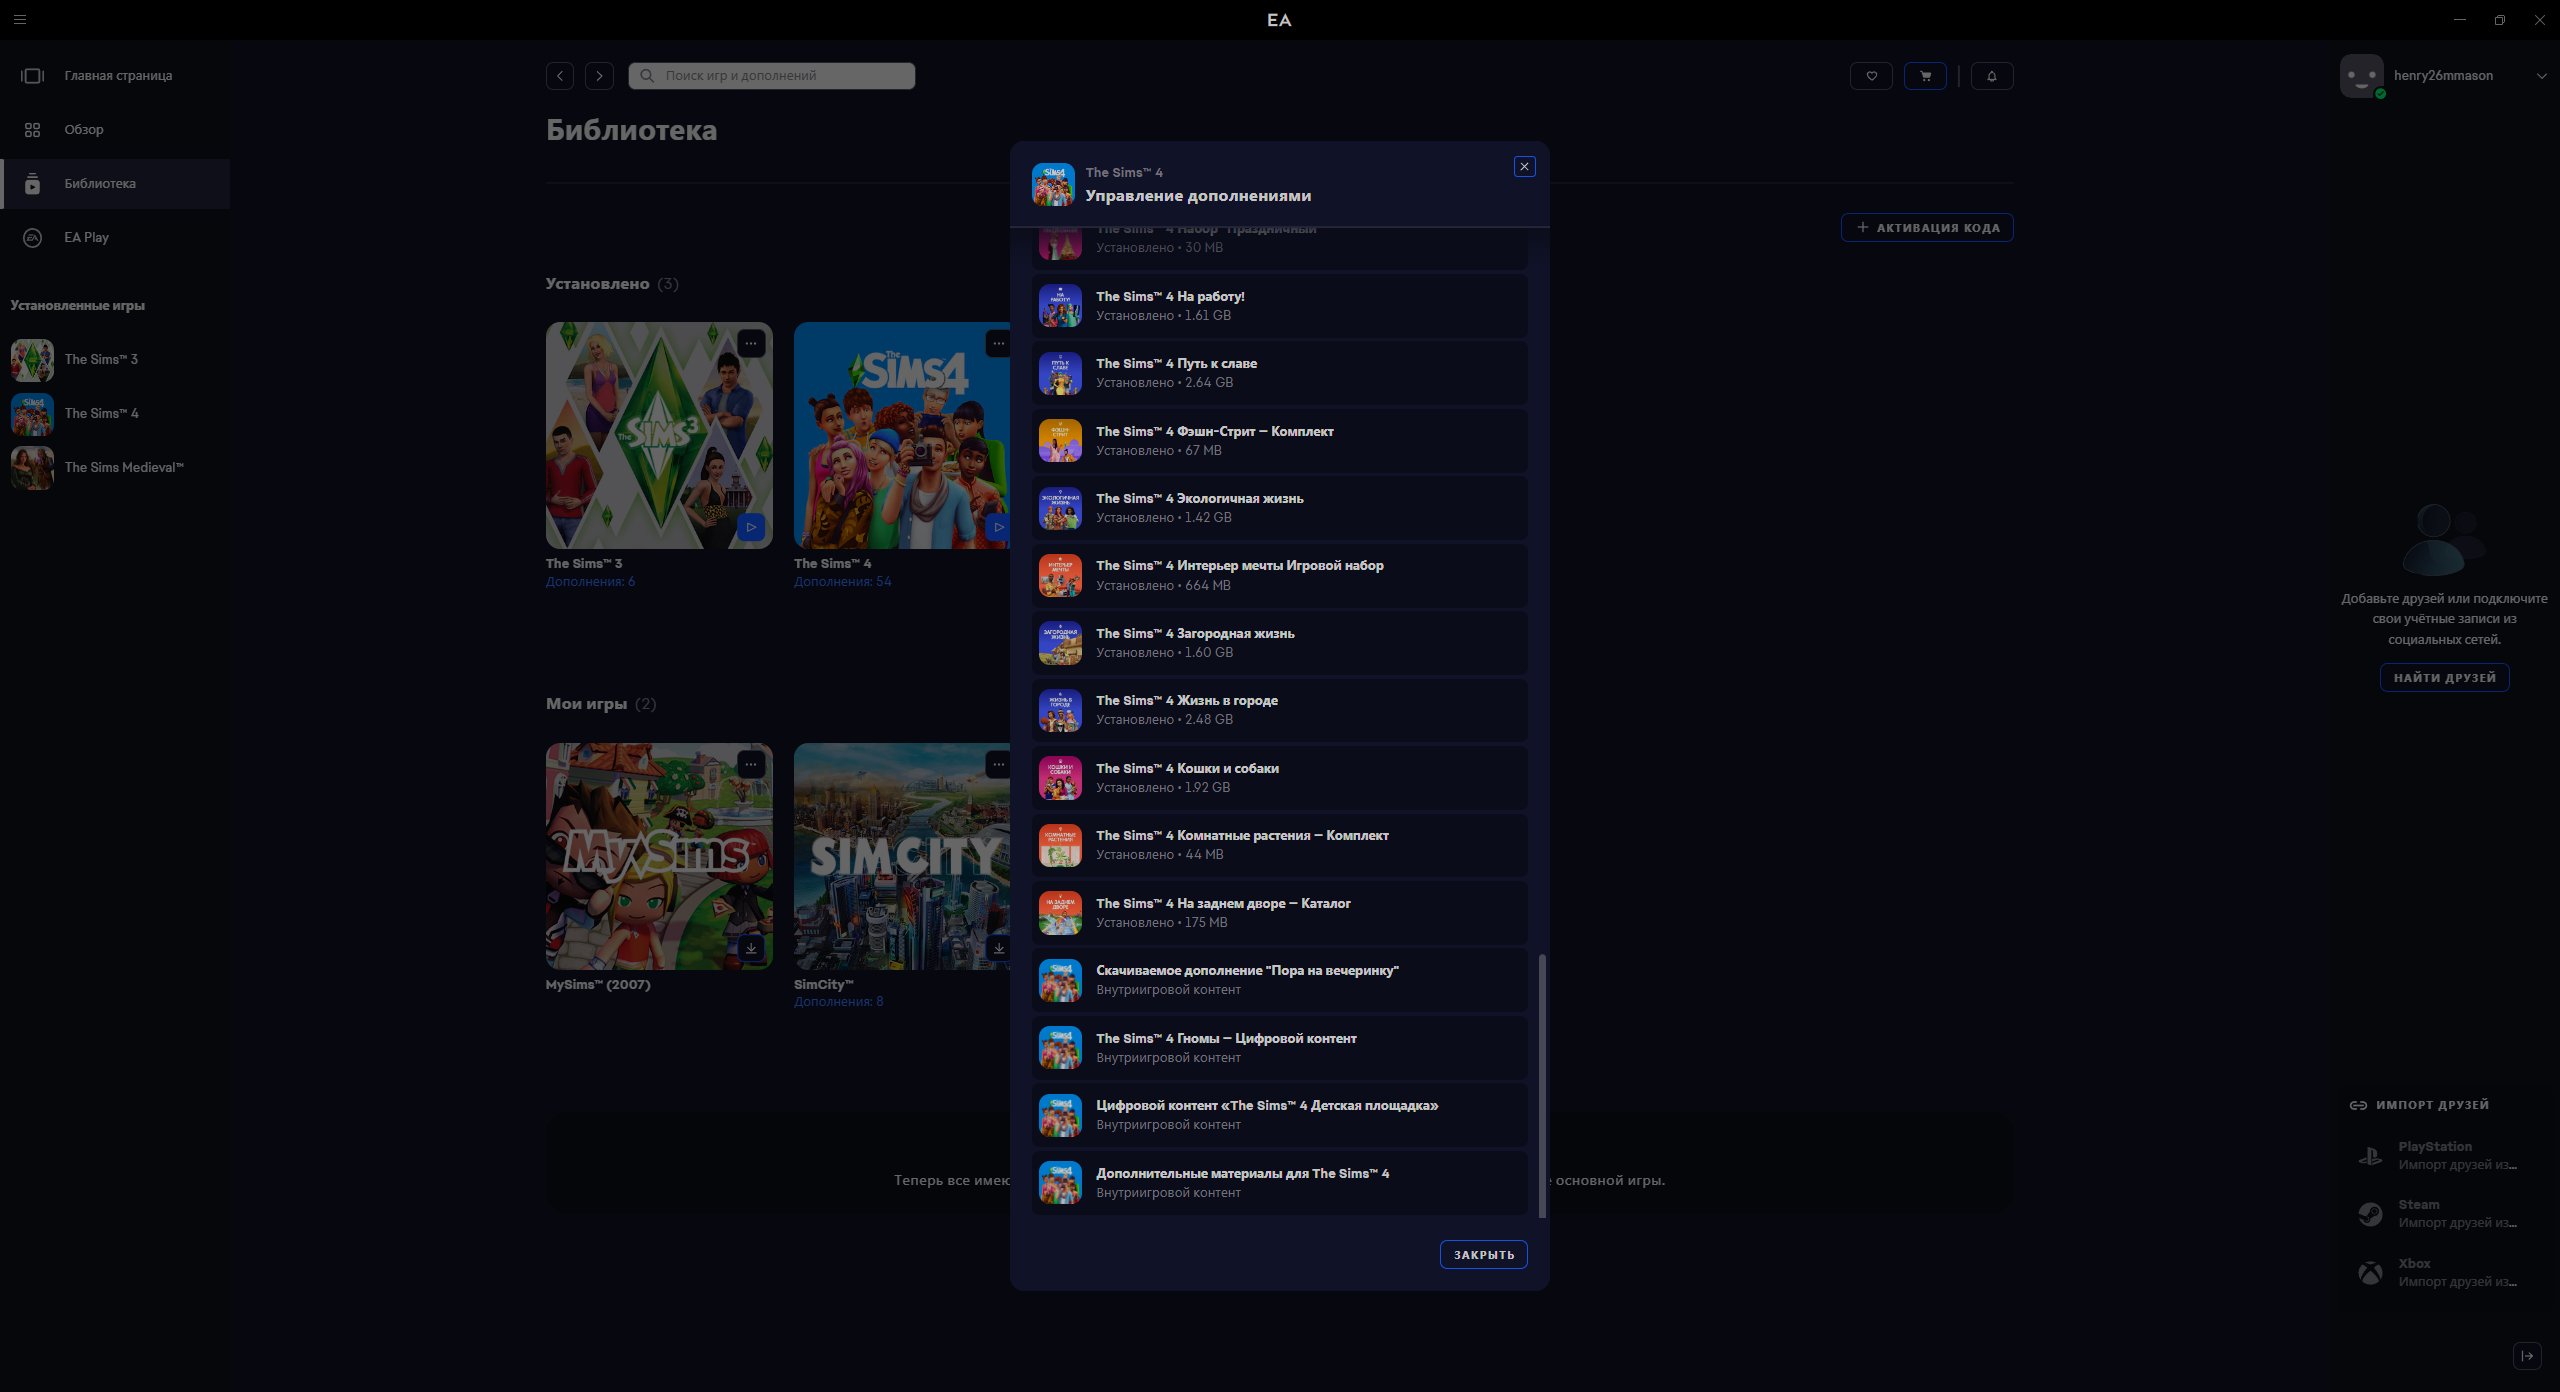Viewport: 2560px width, 1392px height.
Task: Click The Sims 4 icon in the dialog header
Action: [1053, 185]
